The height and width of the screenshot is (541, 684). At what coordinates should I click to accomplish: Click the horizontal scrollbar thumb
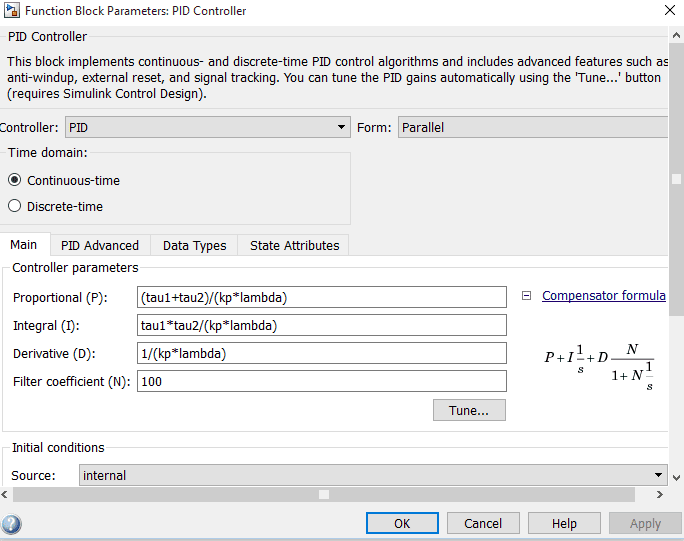coord(323,495)
